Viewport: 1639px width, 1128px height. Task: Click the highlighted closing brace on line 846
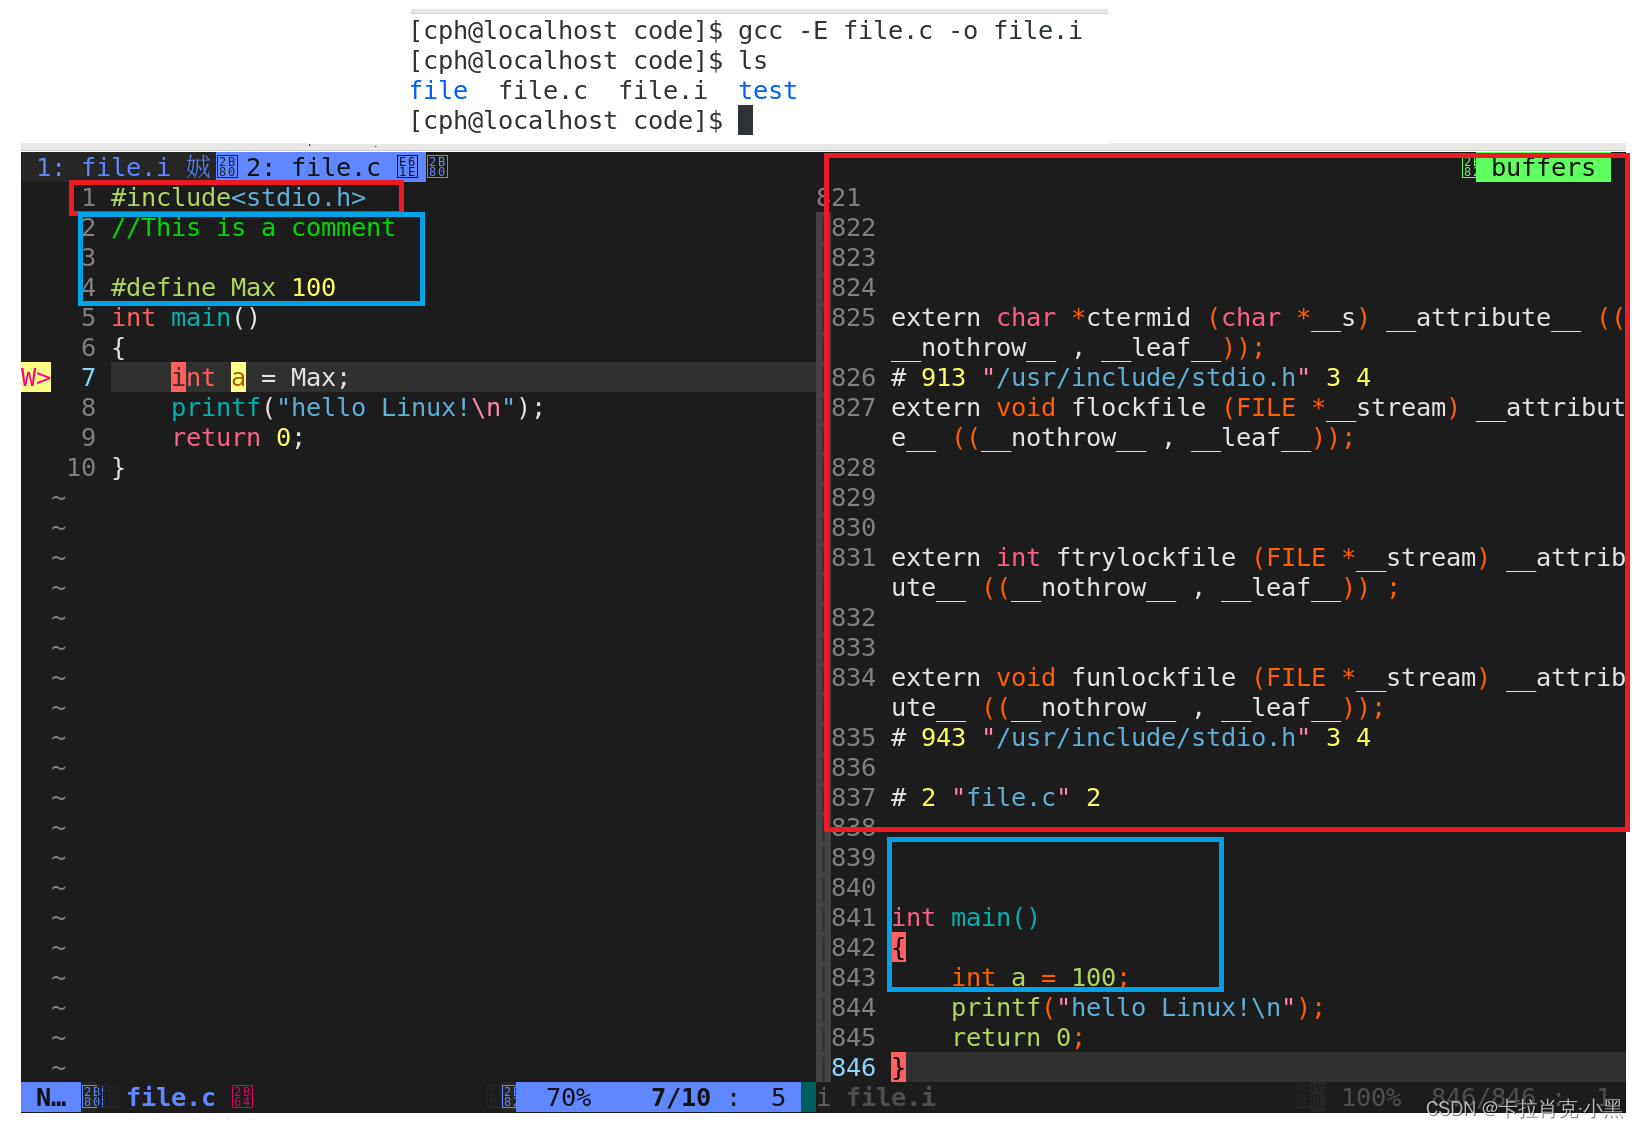898,1068
